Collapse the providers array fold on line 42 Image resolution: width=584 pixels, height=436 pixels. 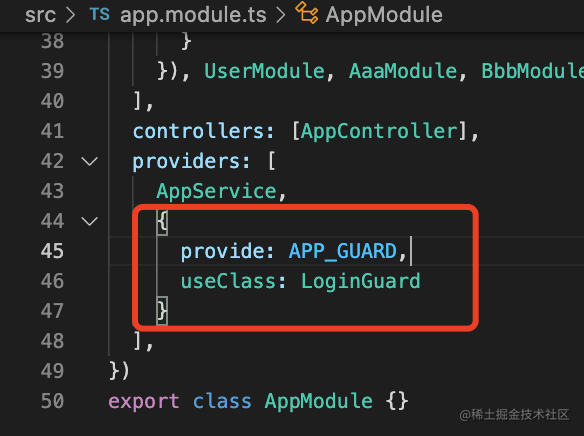89,161
